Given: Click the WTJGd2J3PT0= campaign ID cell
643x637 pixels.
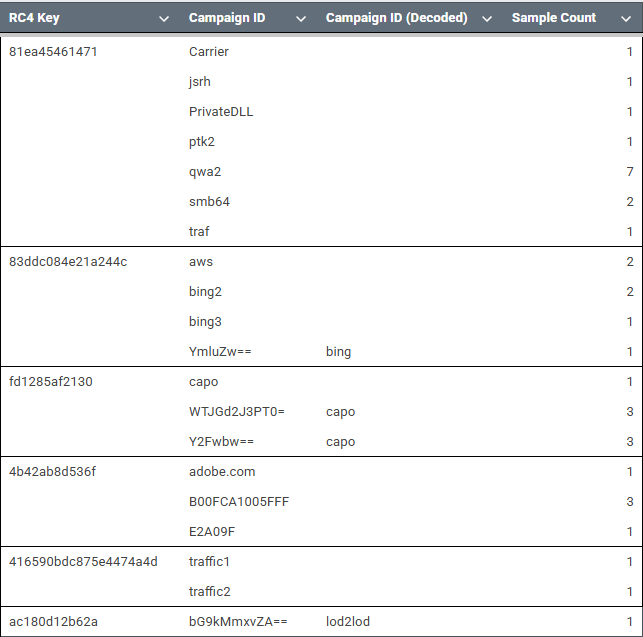Looking at the screenshot, I should (237, 412).
